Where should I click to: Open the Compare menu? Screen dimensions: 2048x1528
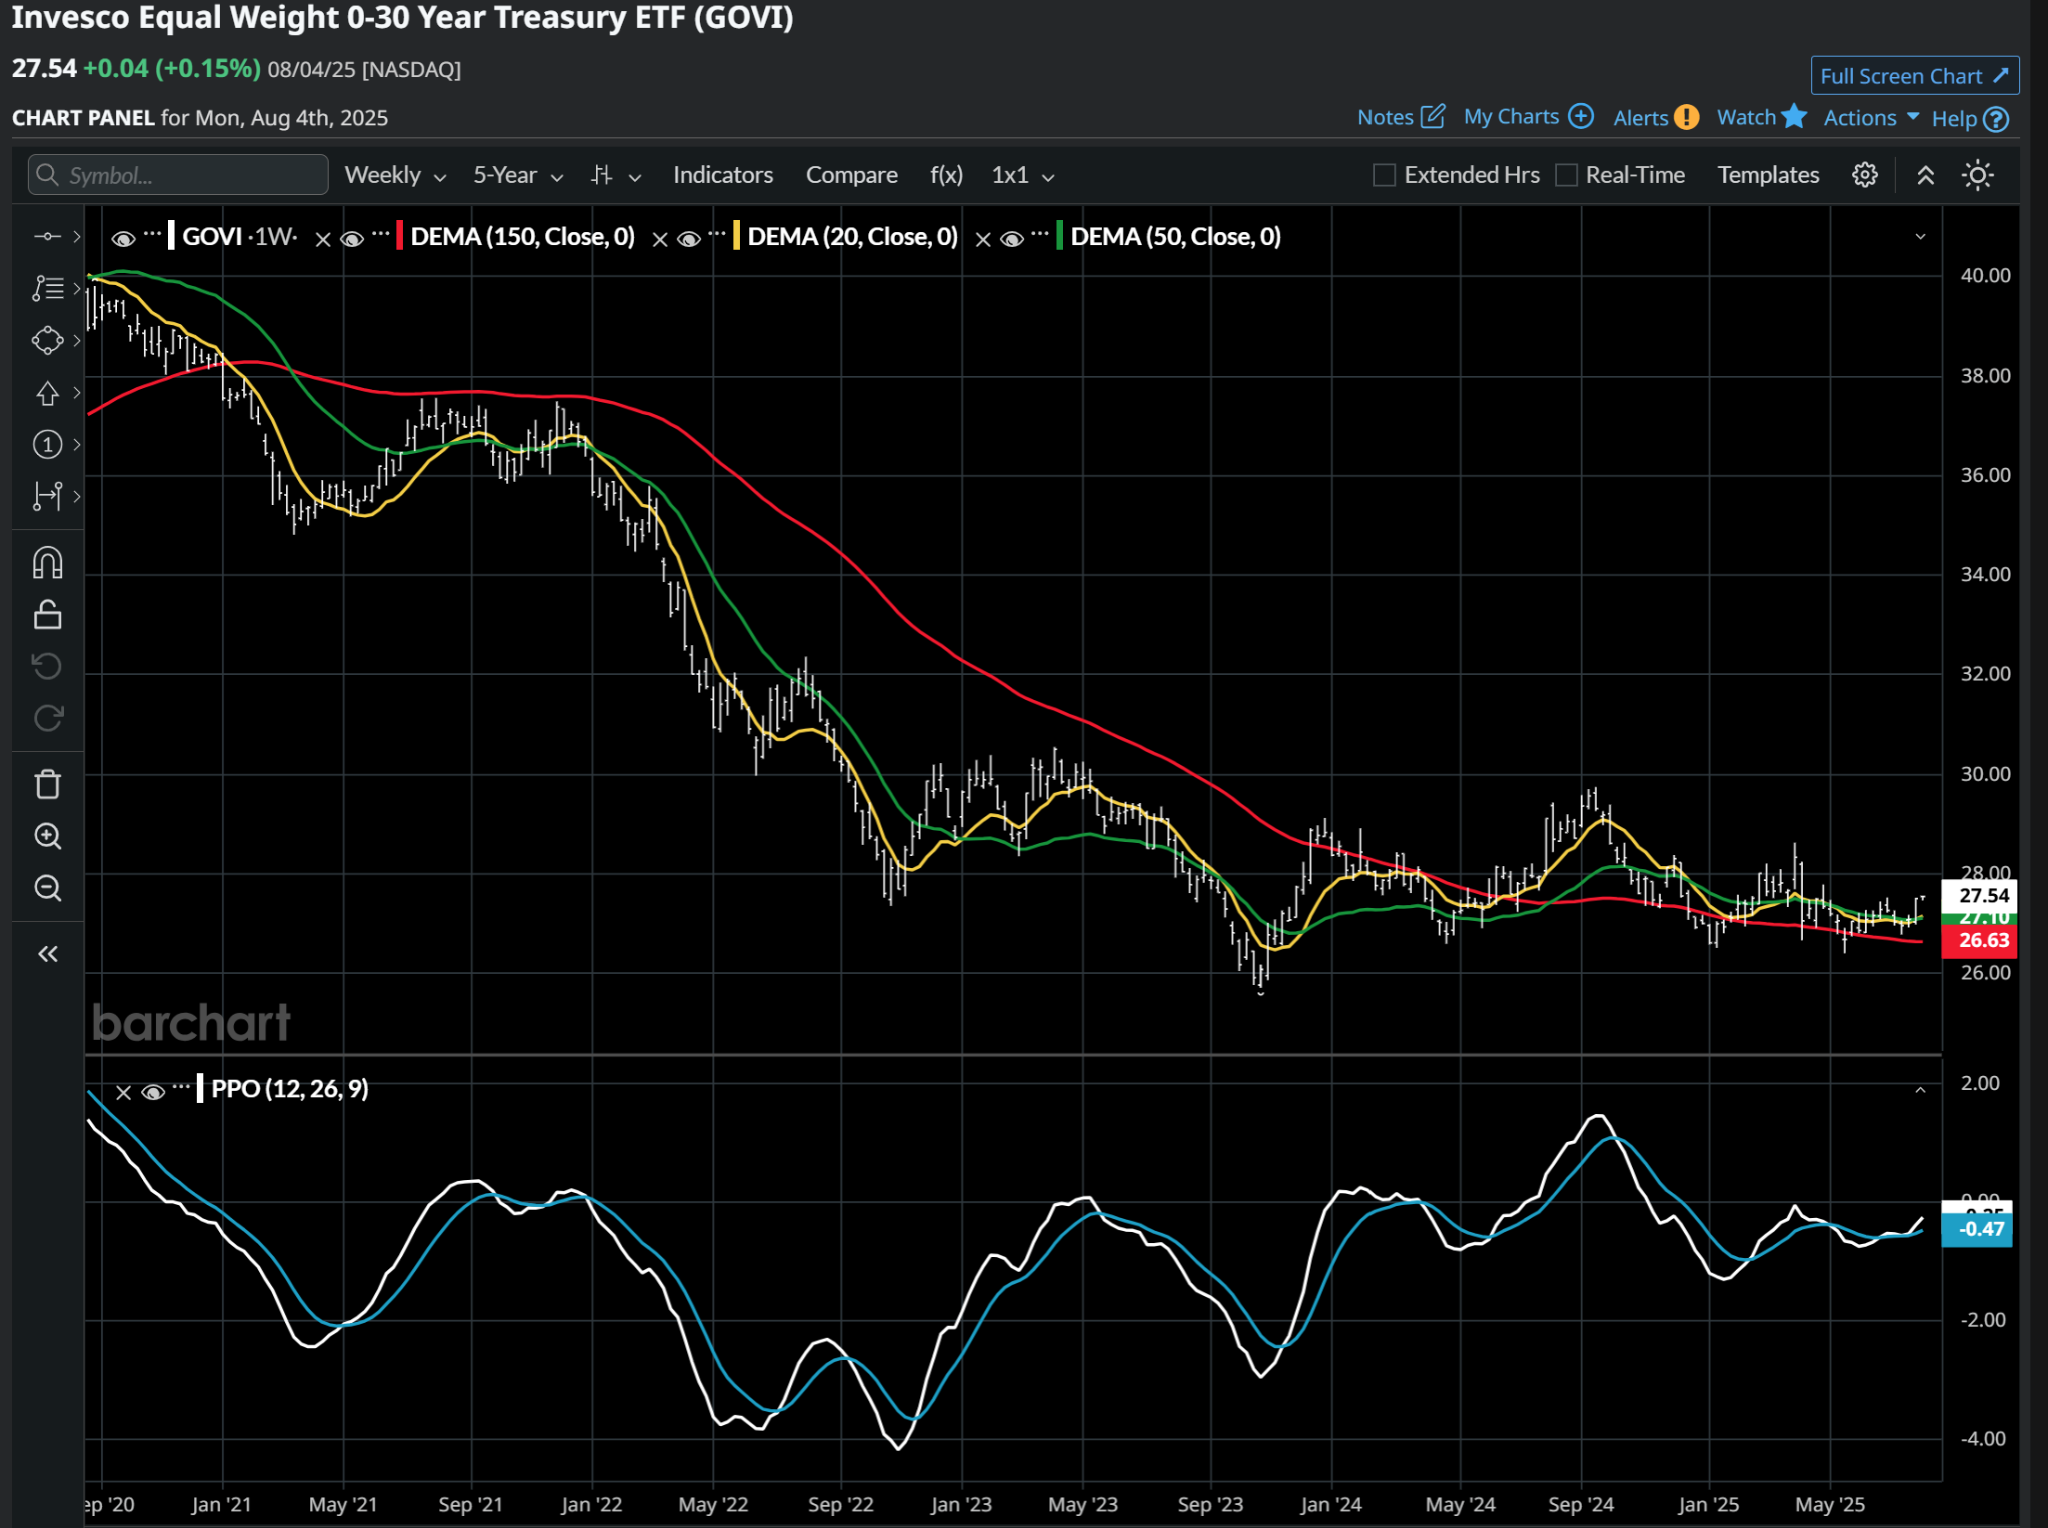tap(851, 175)
